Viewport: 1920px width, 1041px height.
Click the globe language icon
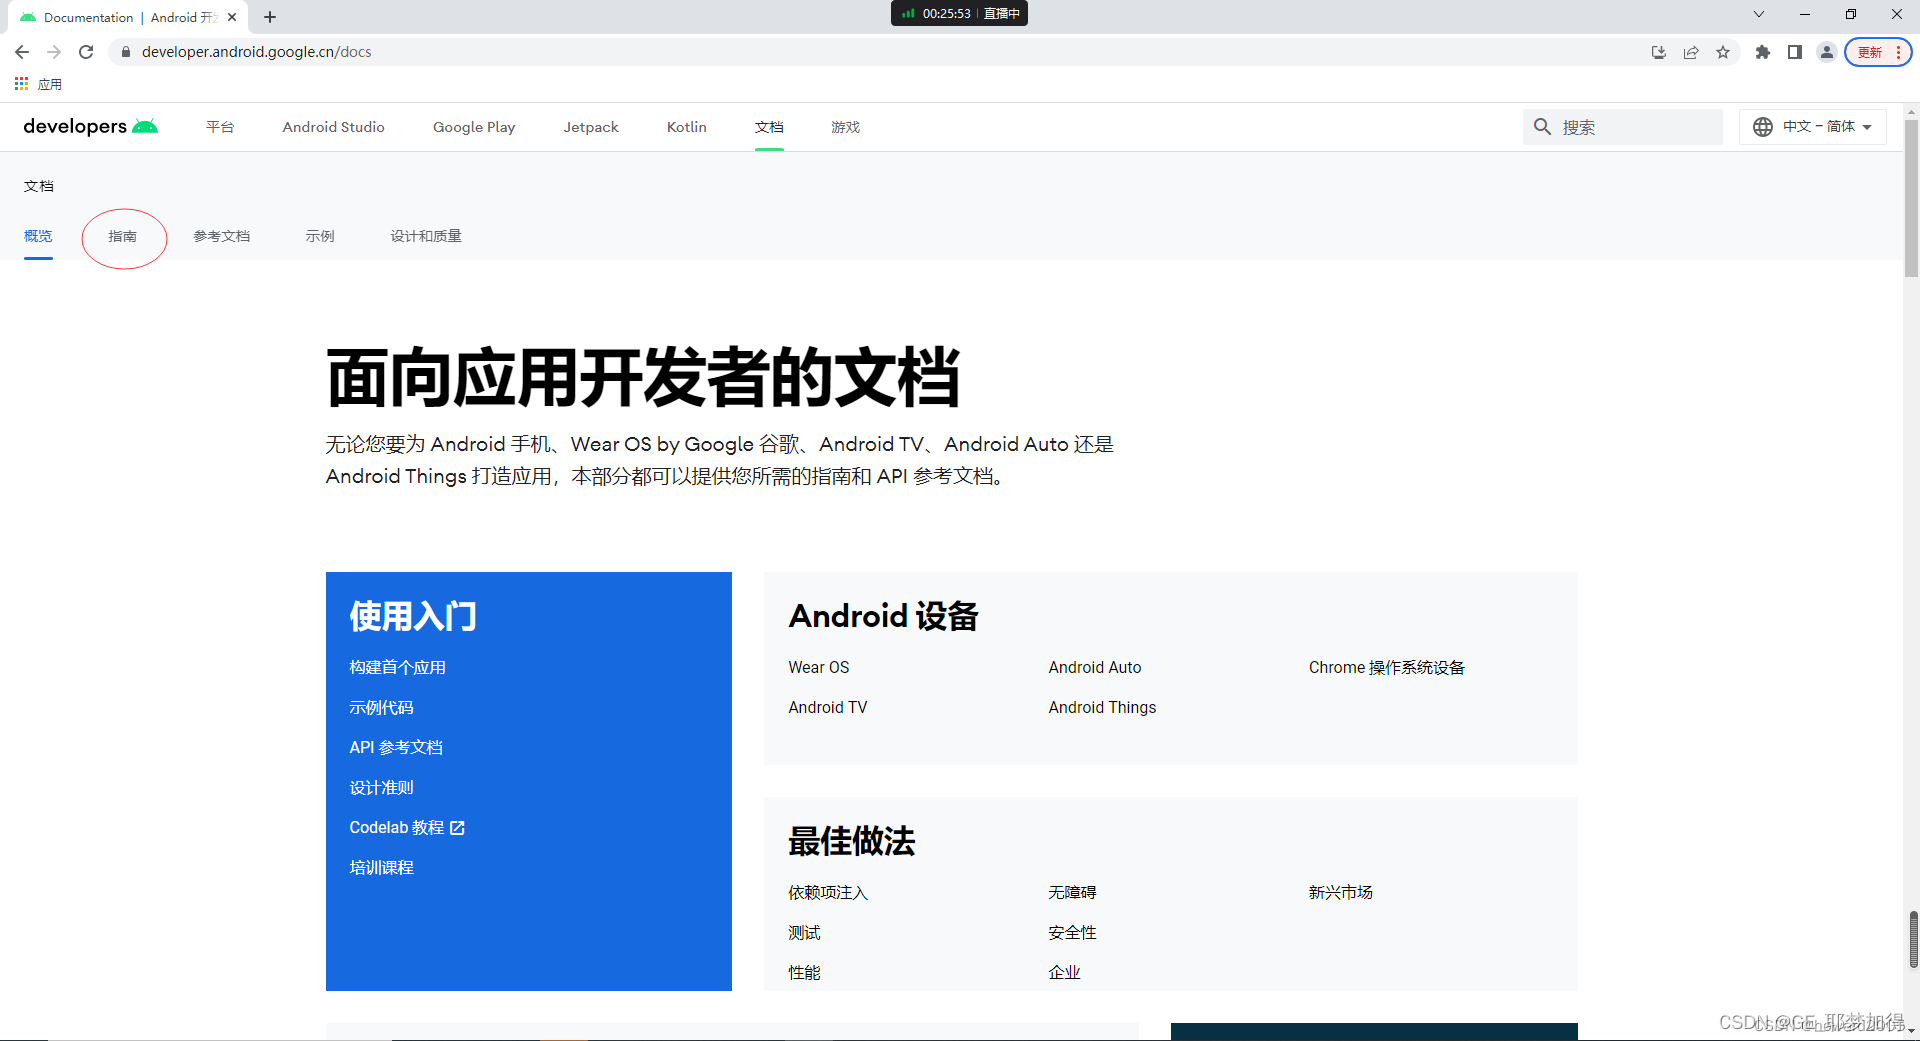[x=1763, y=127]
